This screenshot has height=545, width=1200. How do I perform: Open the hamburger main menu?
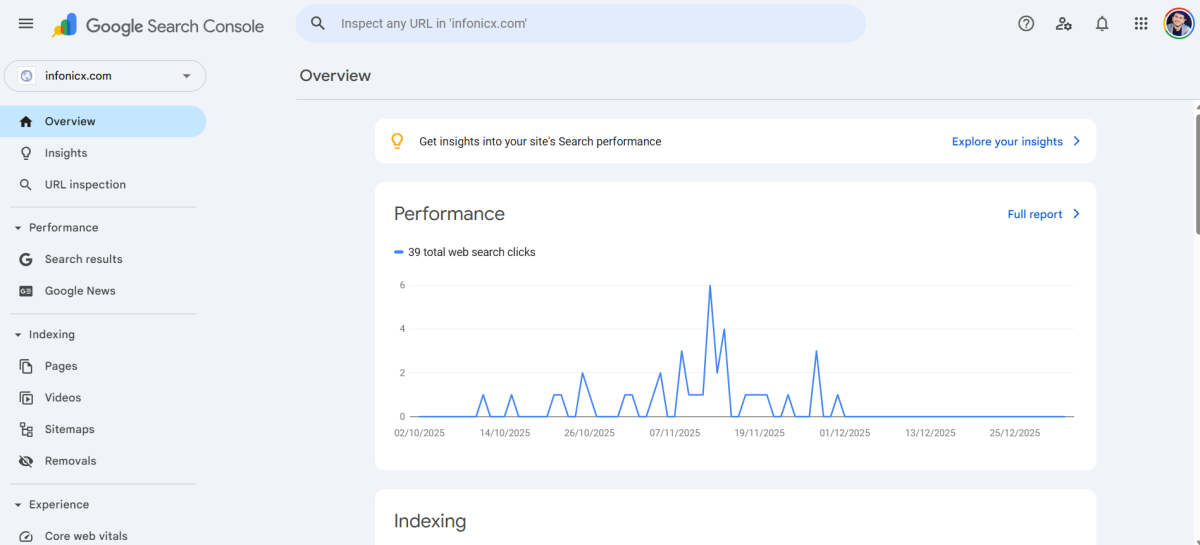tap(26, 24)
